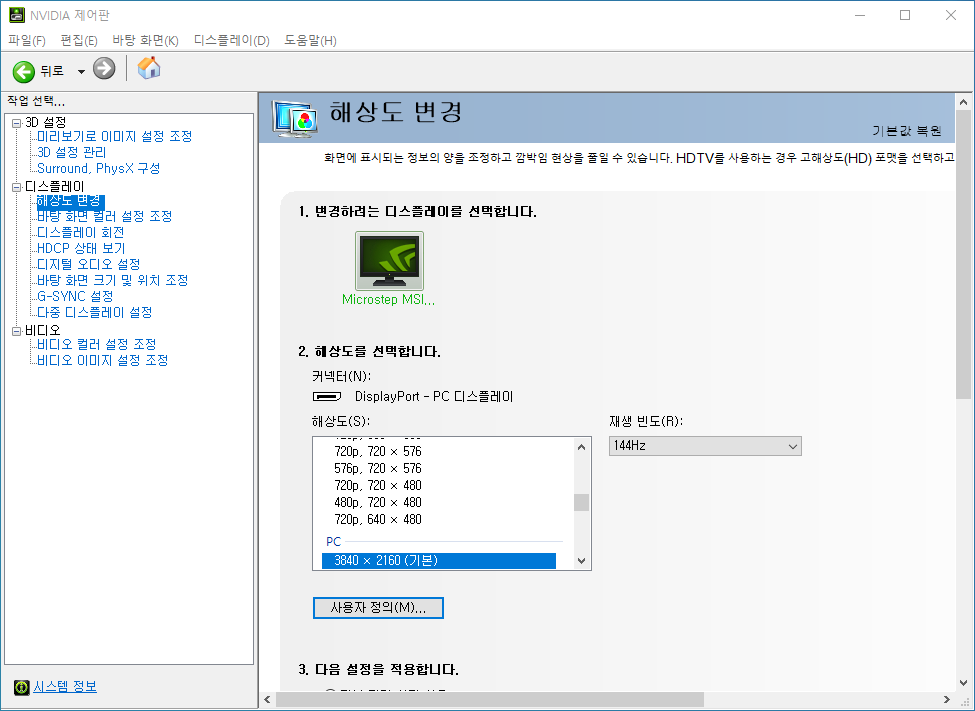Open the 디스플레이(D) menu
975x711 pixels.
click(231, 40)
